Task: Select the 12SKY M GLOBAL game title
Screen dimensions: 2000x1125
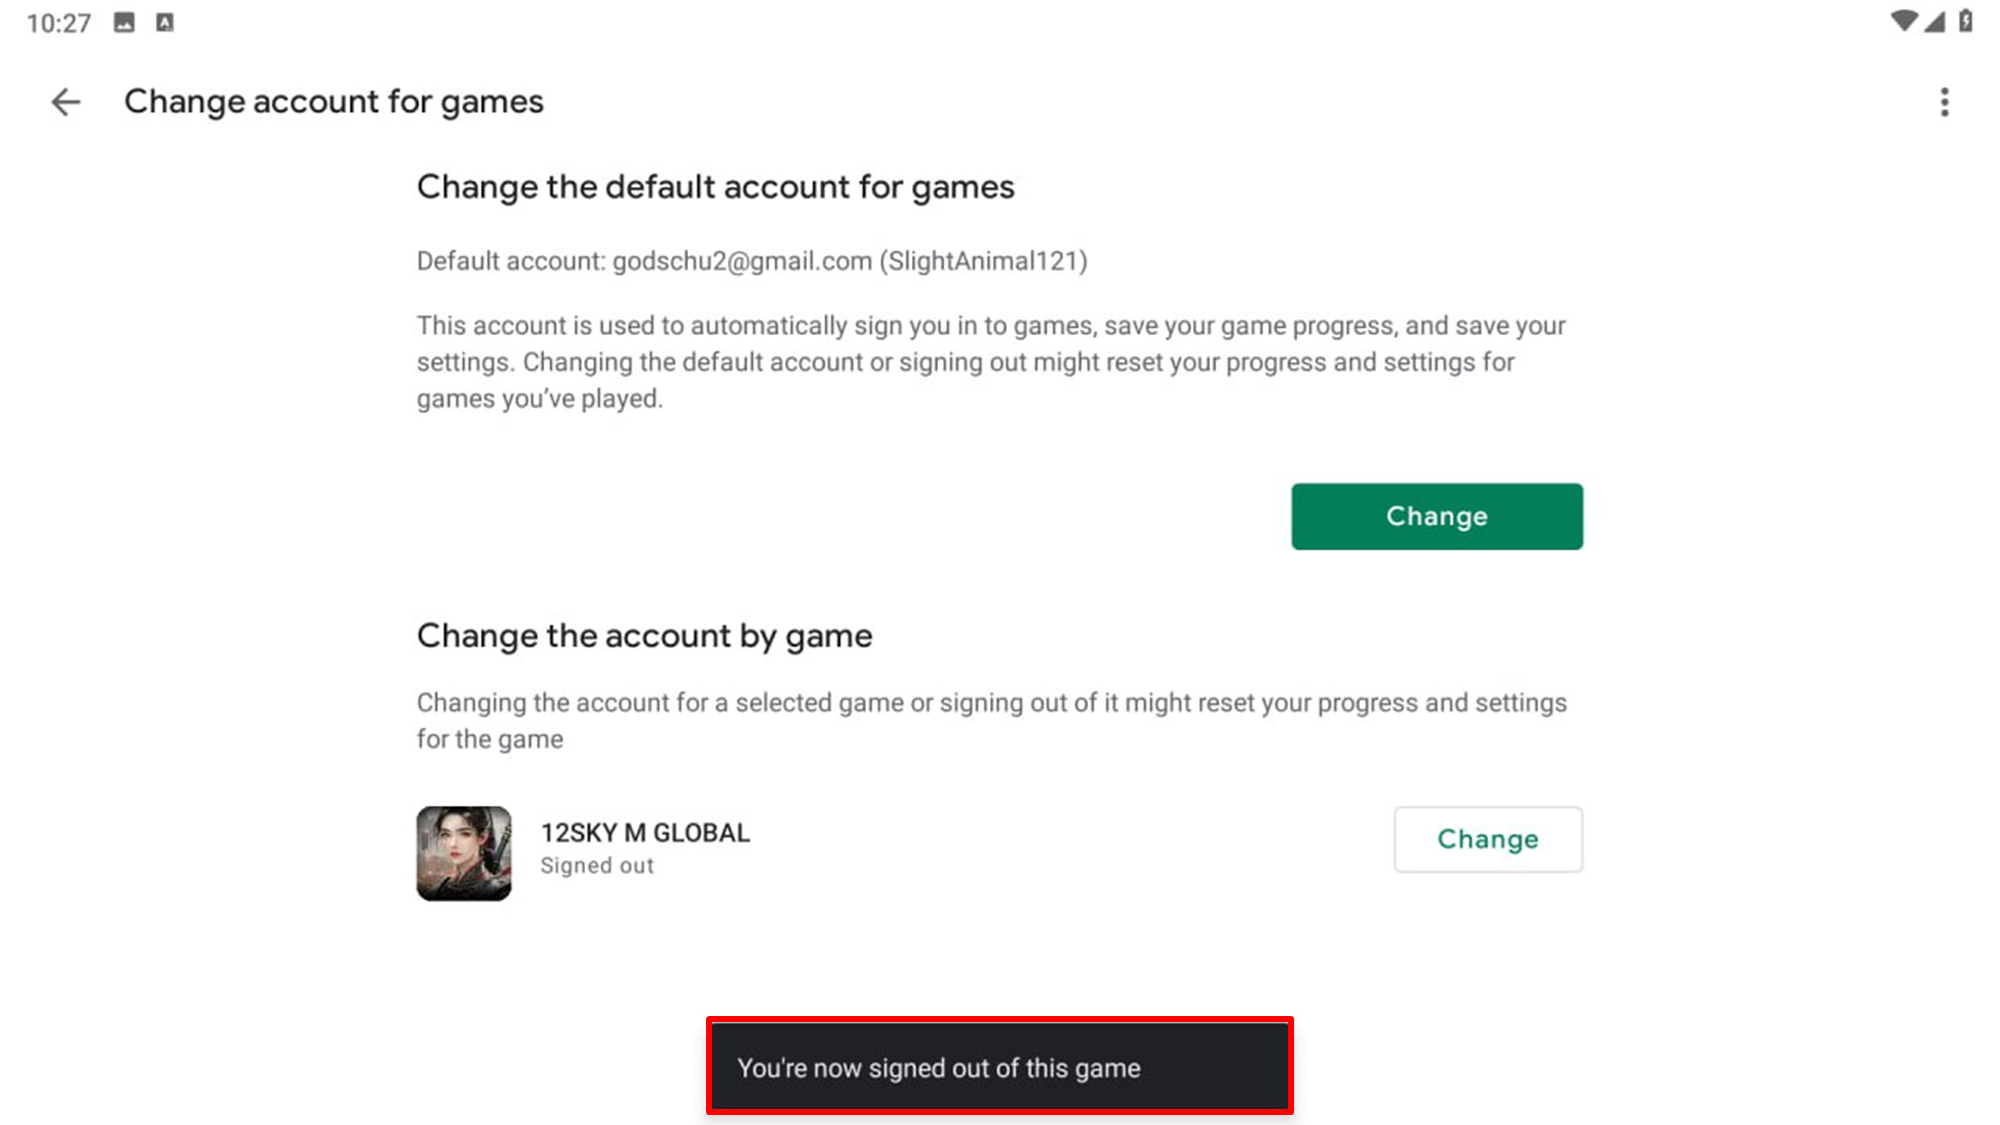Action: (x=645, y=833)
